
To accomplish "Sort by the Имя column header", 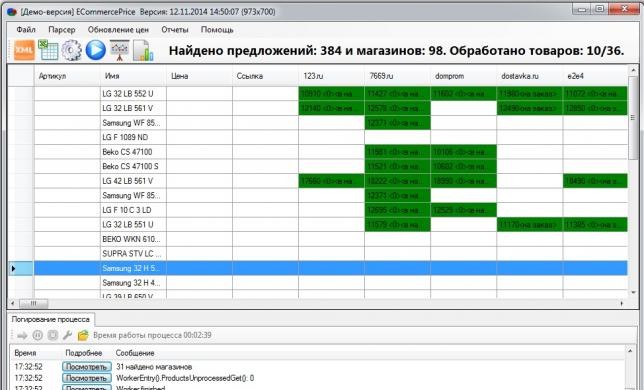I will pyautogui.click(x=133, y=76).
